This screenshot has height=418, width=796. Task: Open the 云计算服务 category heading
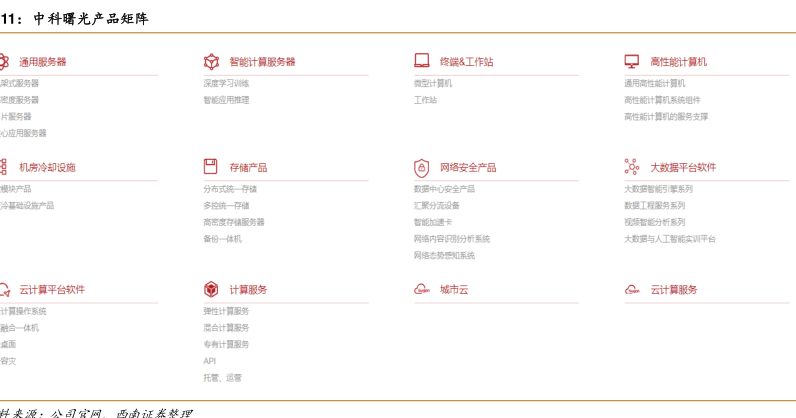[x=674, y=290]
